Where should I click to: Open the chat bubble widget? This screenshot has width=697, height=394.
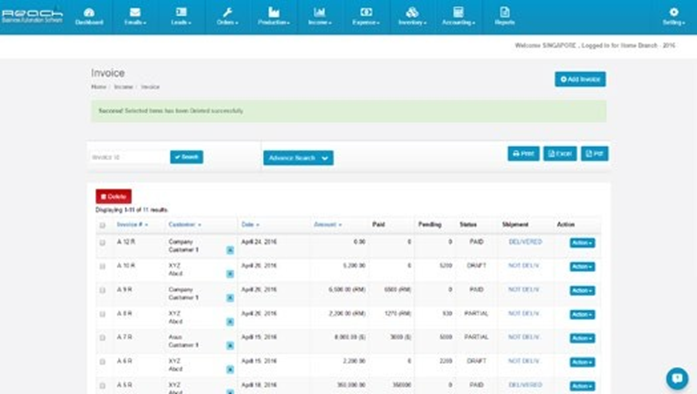pyautogui.click(x=677, y=378)
